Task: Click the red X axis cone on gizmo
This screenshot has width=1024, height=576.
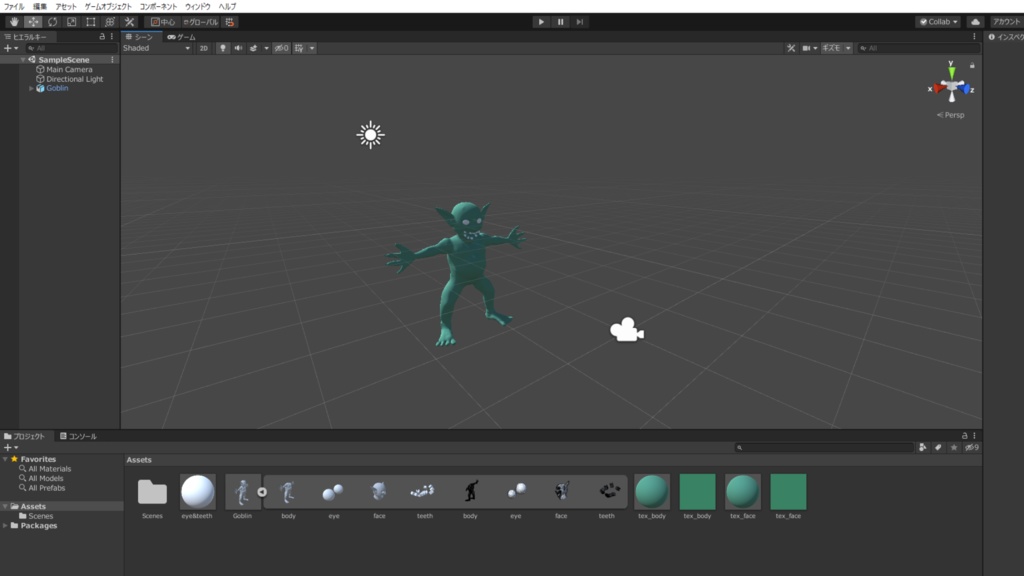Action: point(939,88)
